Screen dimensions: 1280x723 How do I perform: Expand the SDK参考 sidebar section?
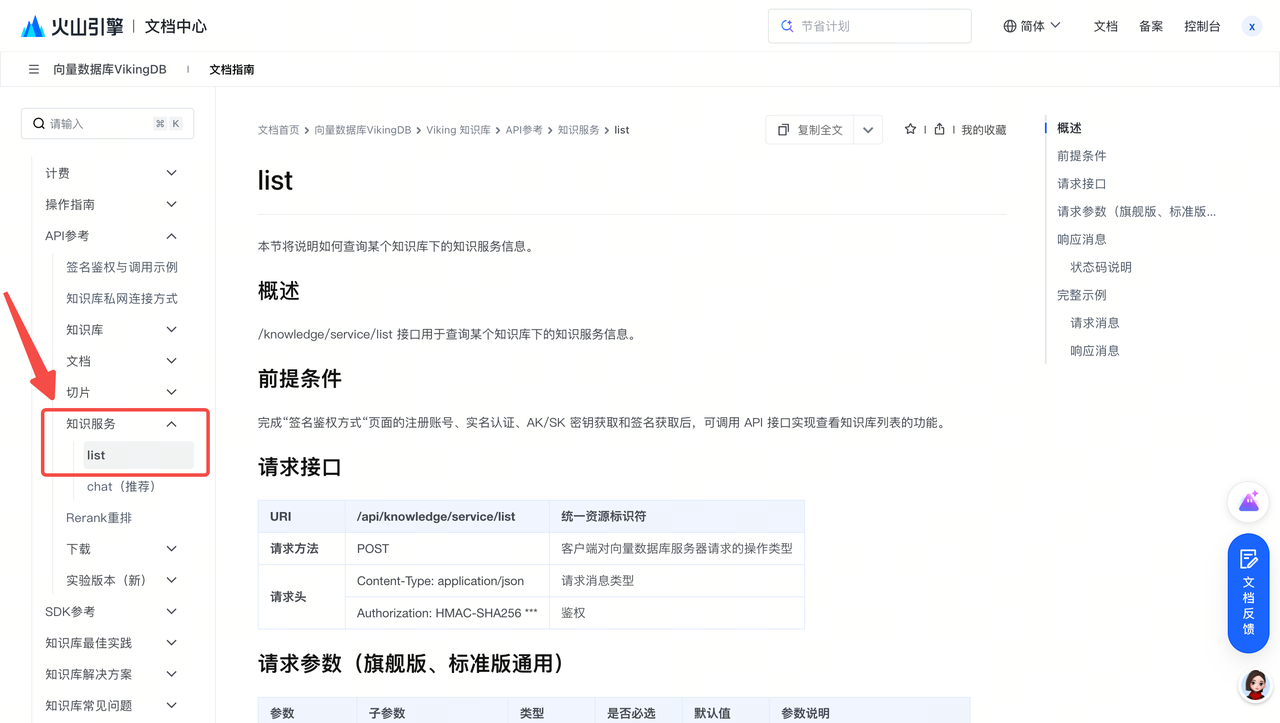point(172,611)
